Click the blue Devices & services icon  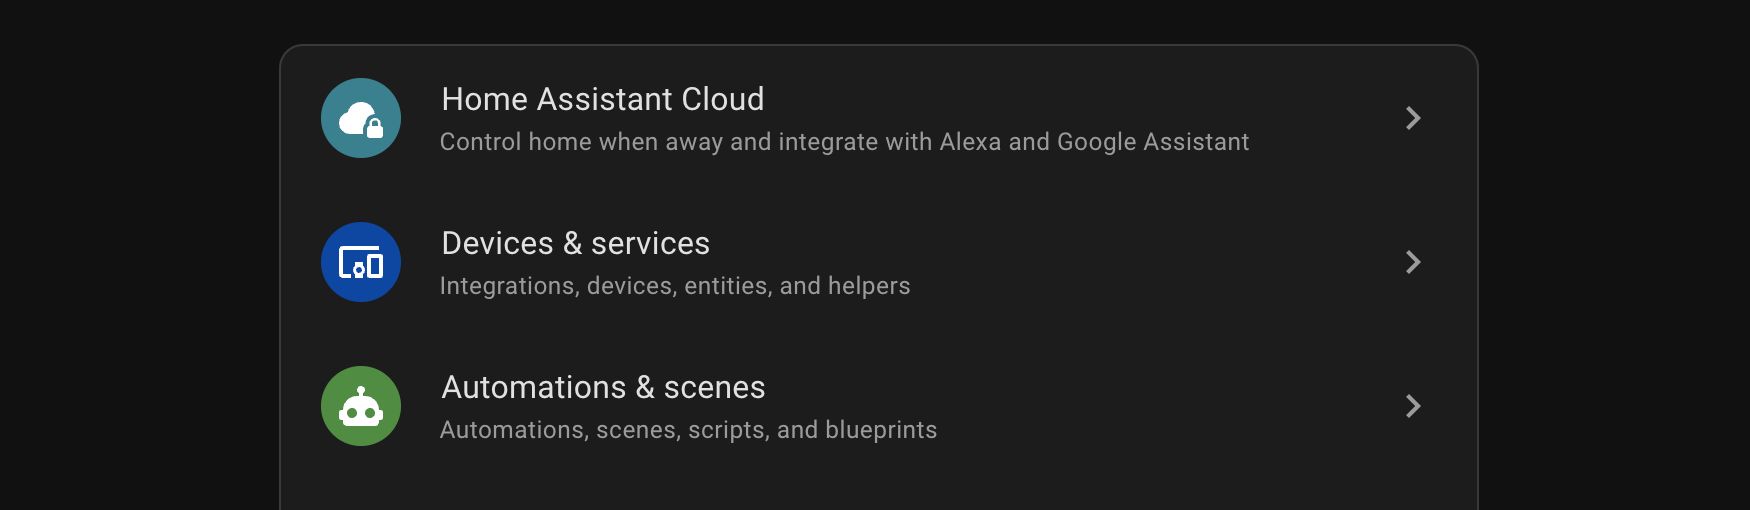point(360,262)
